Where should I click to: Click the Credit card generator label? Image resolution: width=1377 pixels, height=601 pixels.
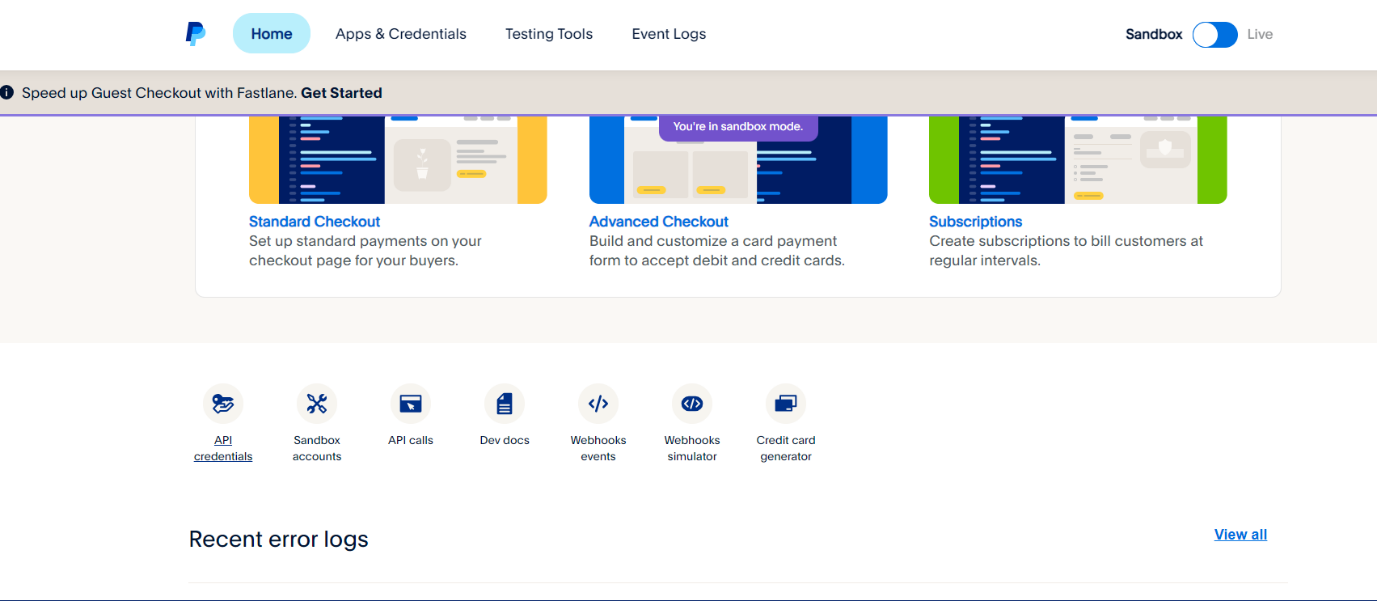(x=786, y=448)
